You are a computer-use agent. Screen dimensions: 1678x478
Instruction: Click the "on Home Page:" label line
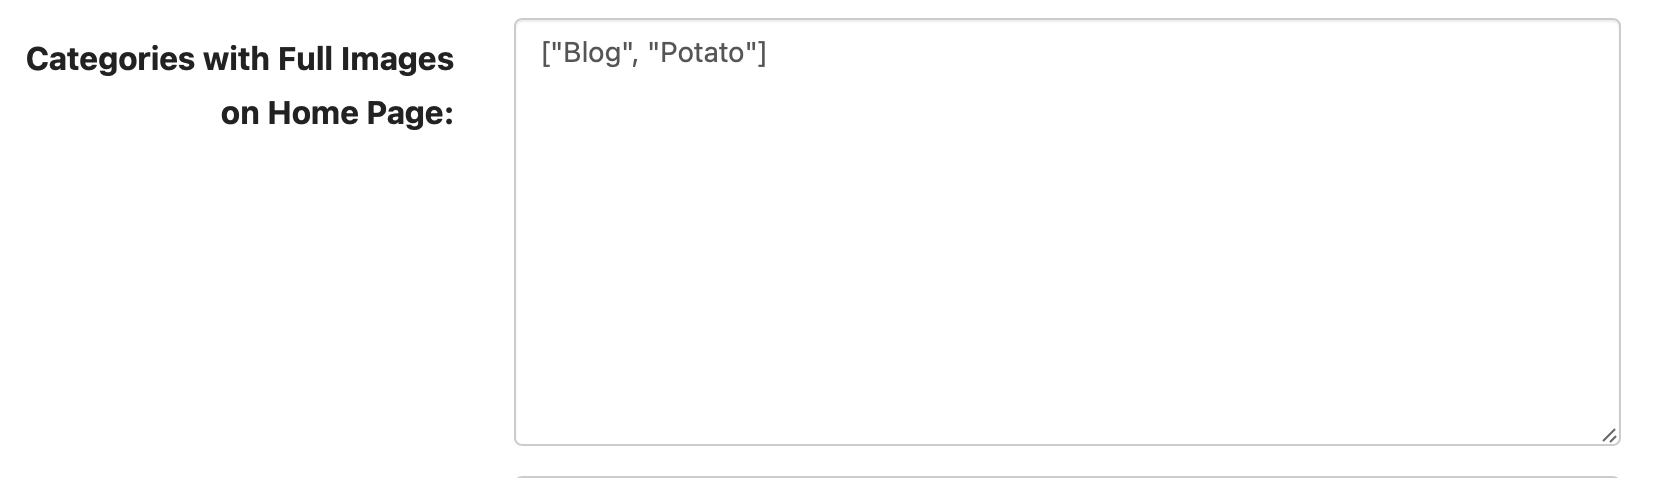(x=337, y=113)
